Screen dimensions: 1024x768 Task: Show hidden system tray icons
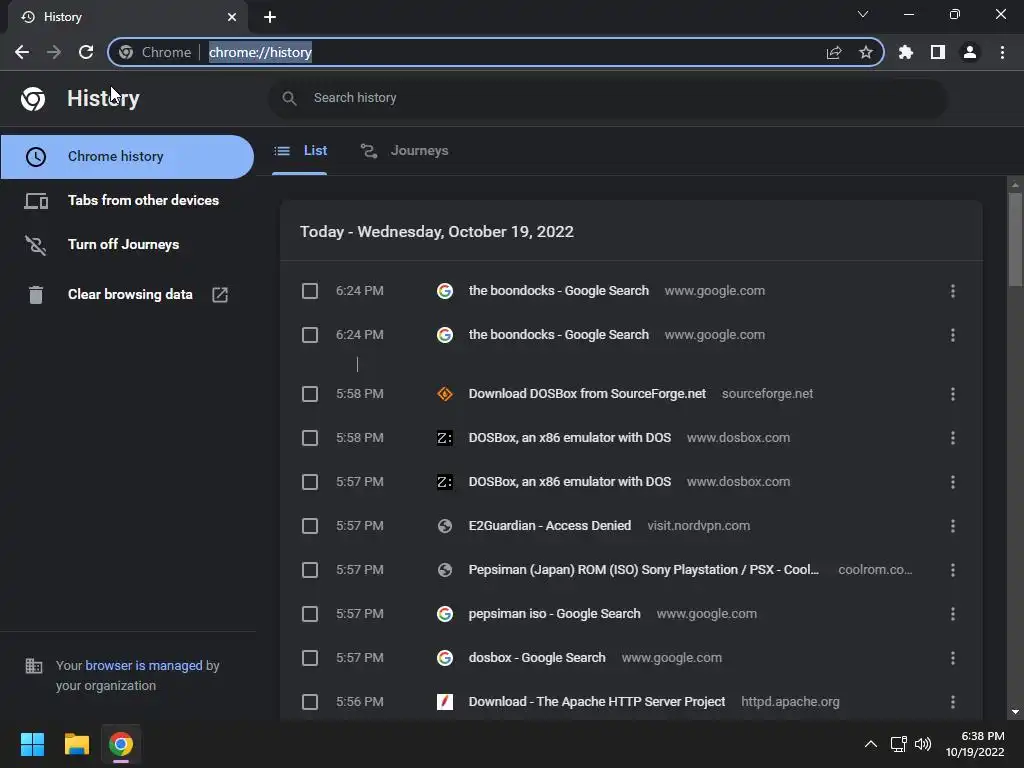click(871, 744)
